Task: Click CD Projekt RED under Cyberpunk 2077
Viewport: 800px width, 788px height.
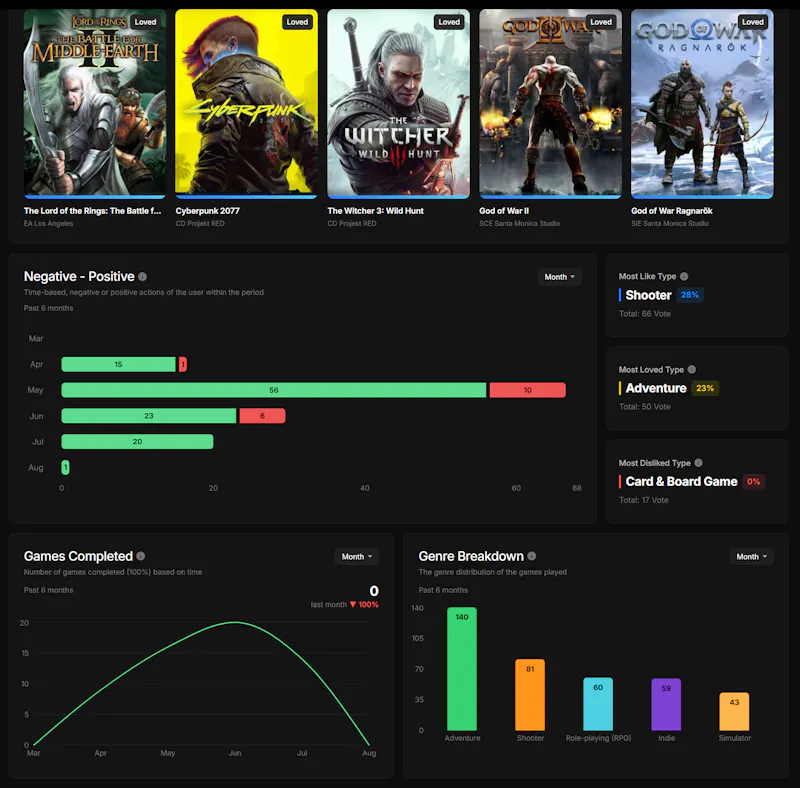Action: pos(200,224)
